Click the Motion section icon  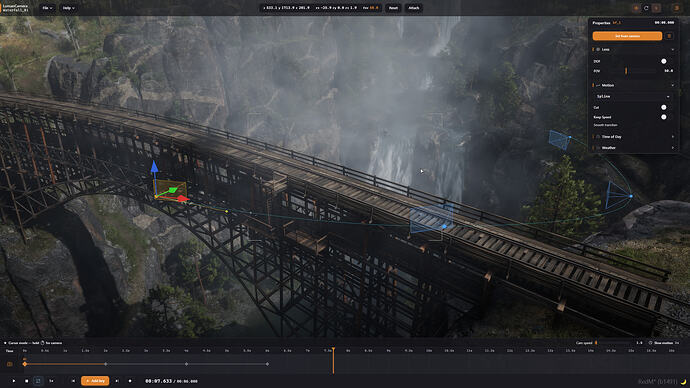tap(598, 85)
